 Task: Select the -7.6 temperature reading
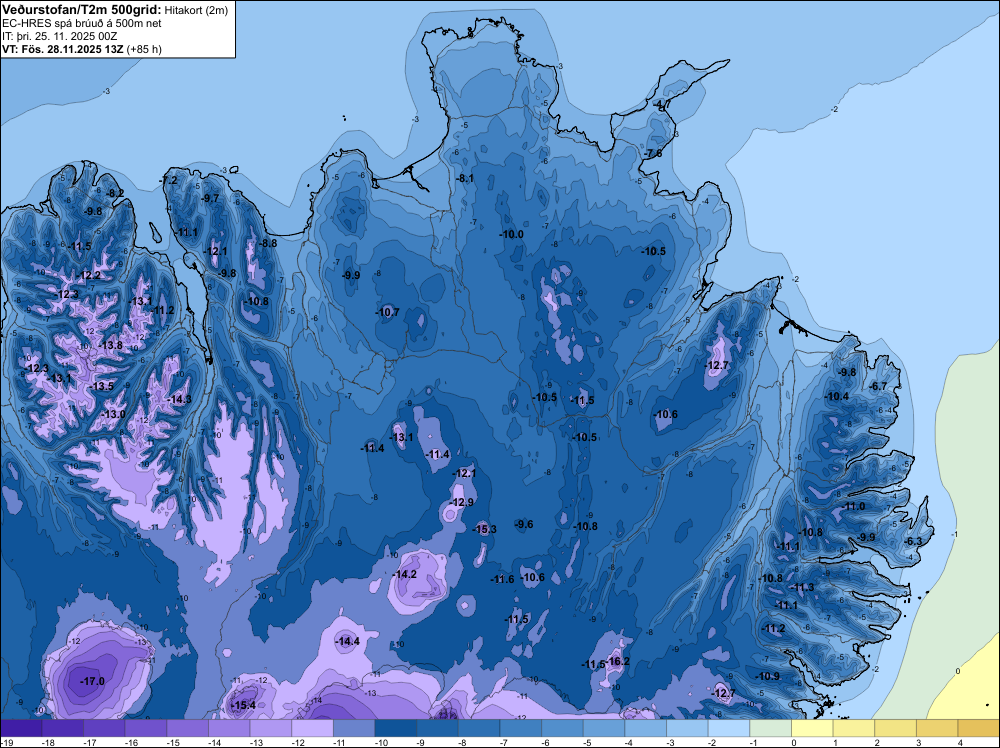click(654, 154)
